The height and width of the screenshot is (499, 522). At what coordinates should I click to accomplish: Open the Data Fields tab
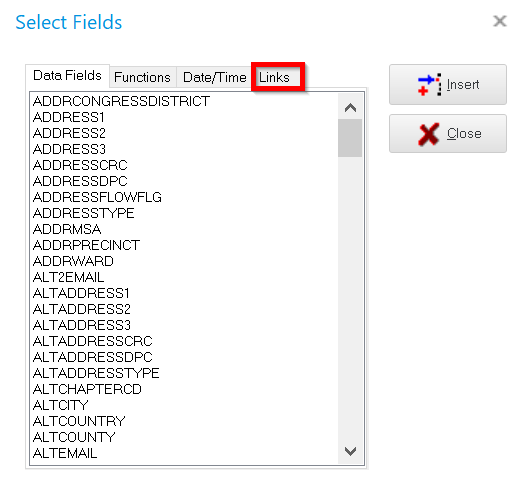[x=67, y=76]
